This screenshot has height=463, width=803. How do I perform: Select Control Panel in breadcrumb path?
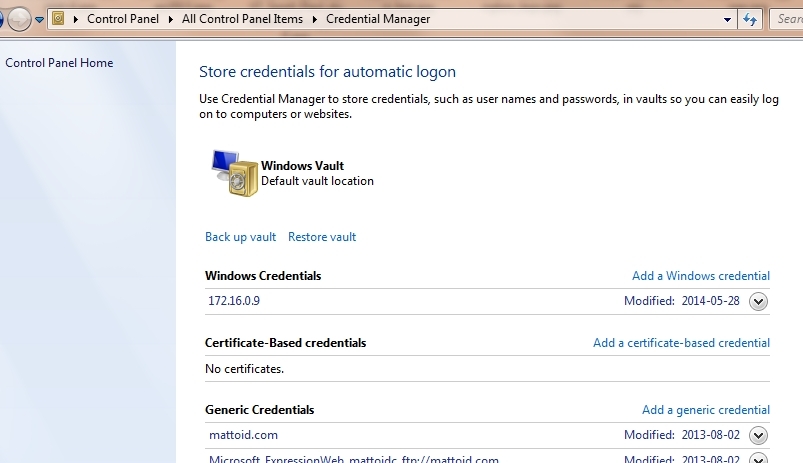tap(123, 19)
